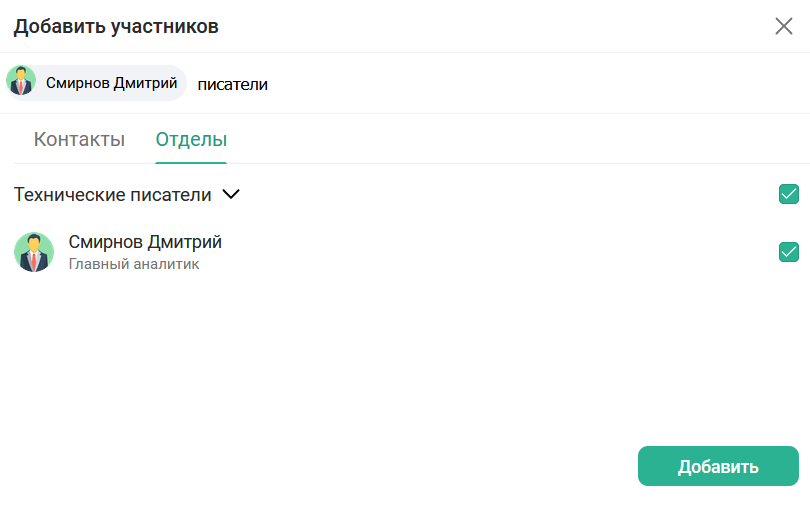Image resolution: width=810 pixels, height=517 pixels.
Task: Uncheck the checkbox beside Главный аналитик Смирнов Дмитрий
Action: coord(788,252)
